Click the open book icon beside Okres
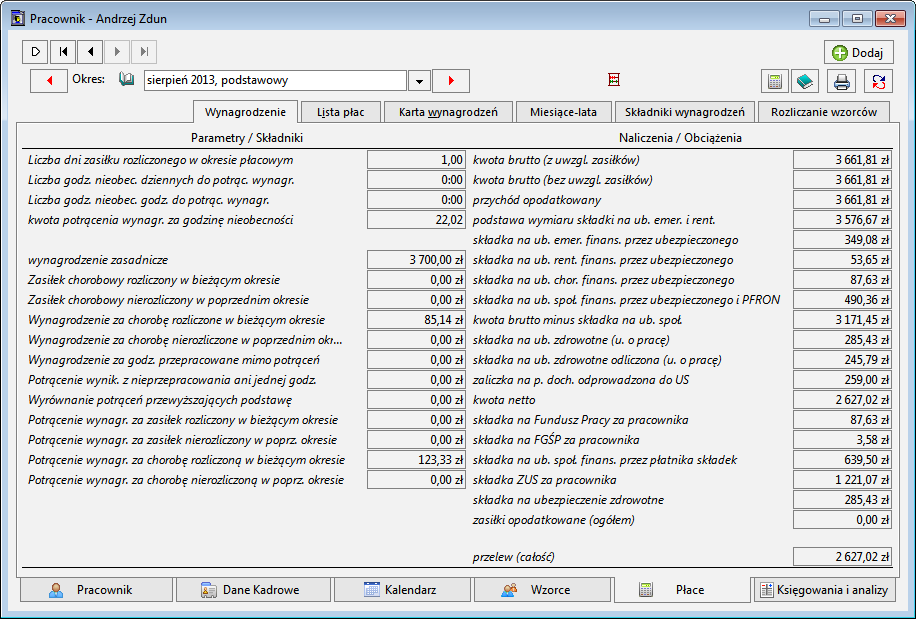 (126, 79)
